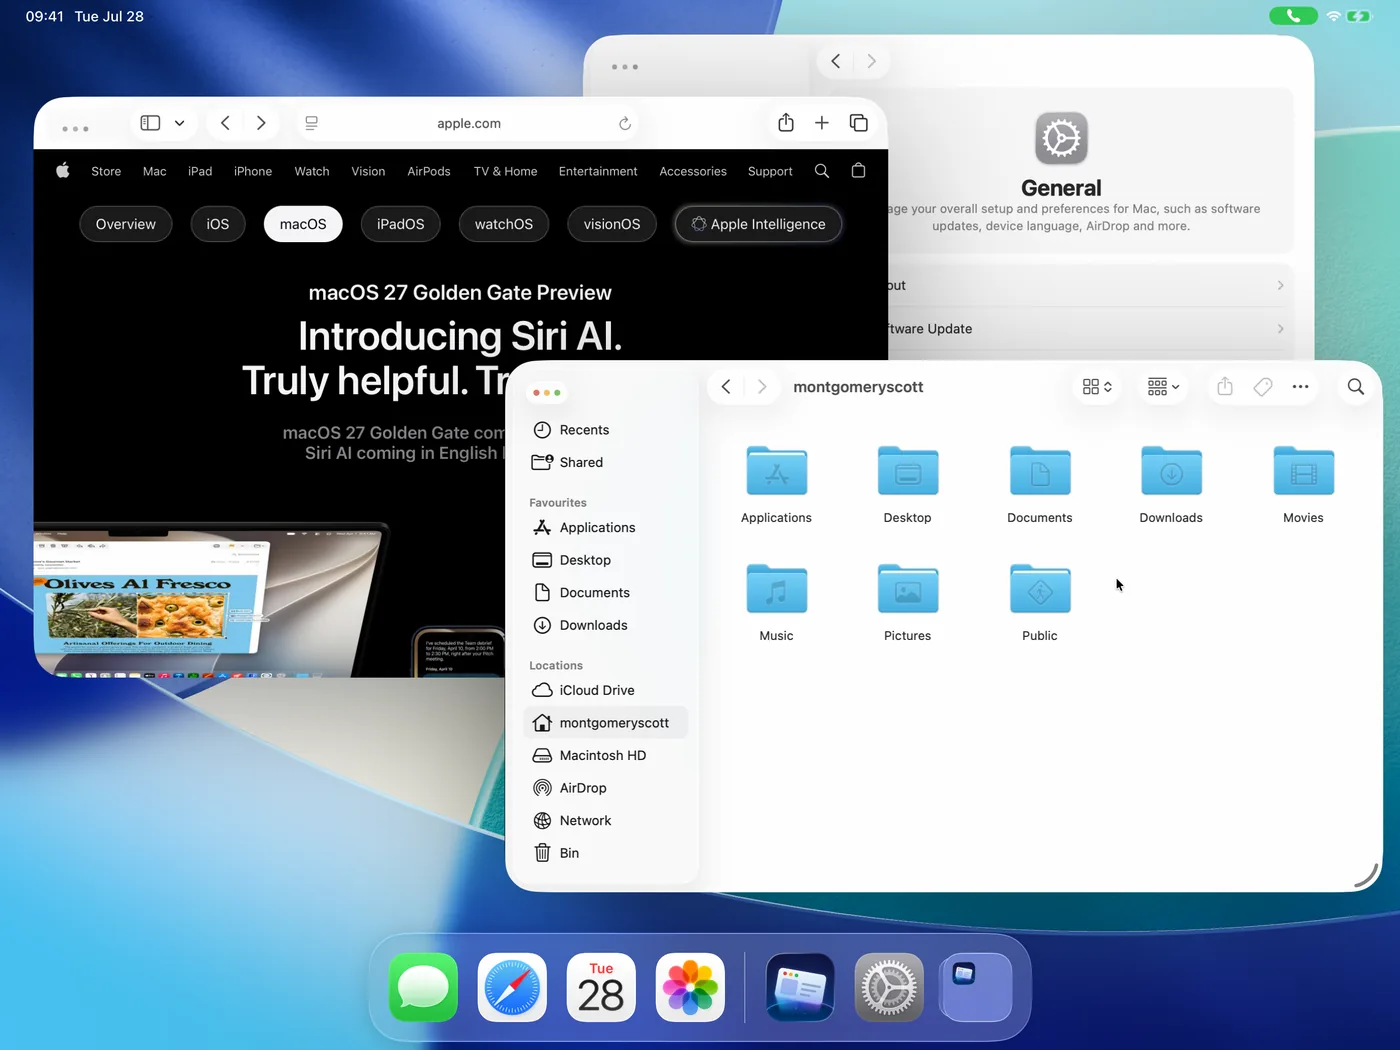Select the Public folder icon

click(x=1040, y=588)
